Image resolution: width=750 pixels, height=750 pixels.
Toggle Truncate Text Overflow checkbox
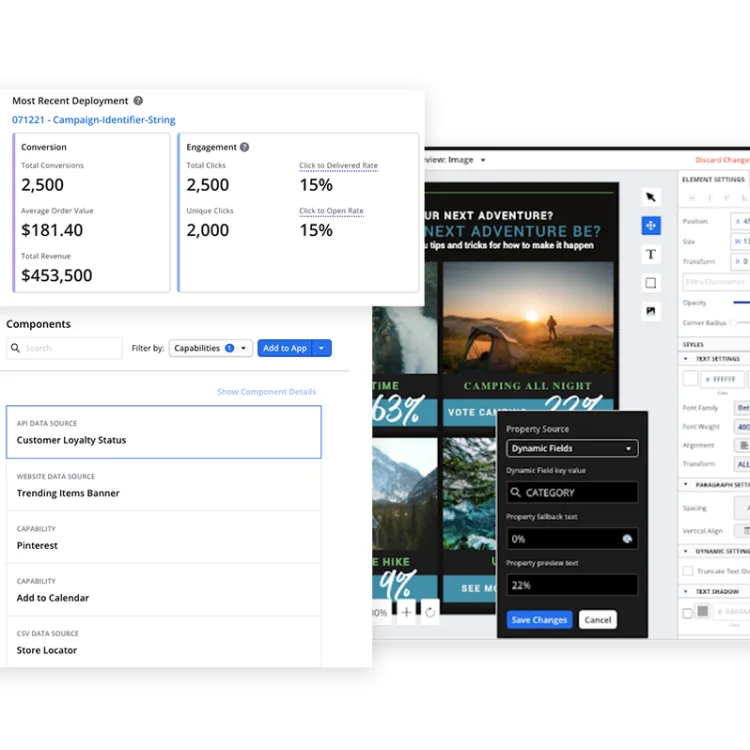688,571
